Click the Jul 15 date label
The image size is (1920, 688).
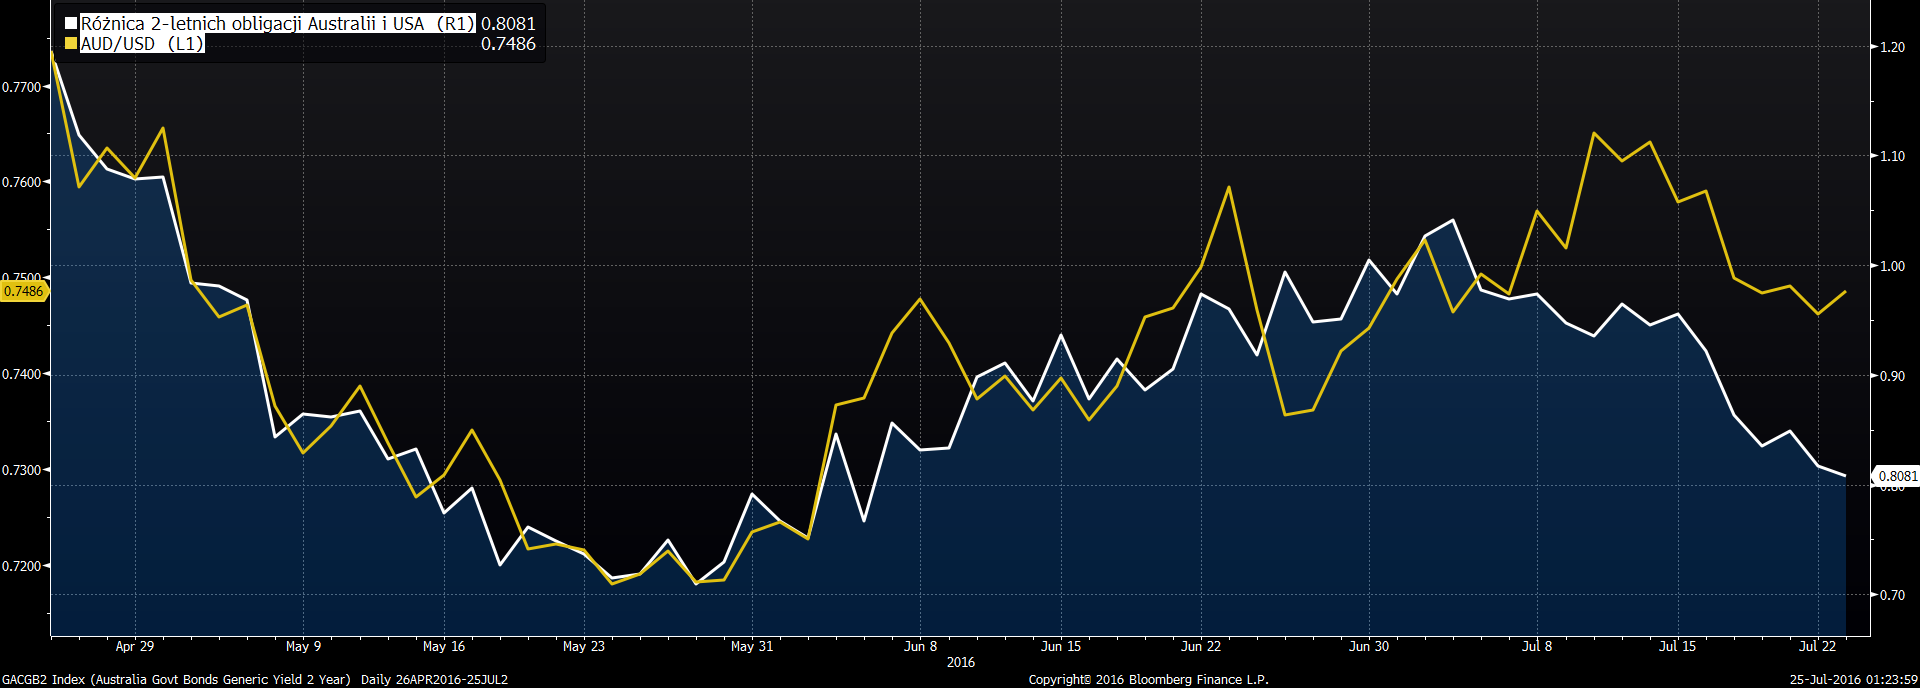(1677, 646)
